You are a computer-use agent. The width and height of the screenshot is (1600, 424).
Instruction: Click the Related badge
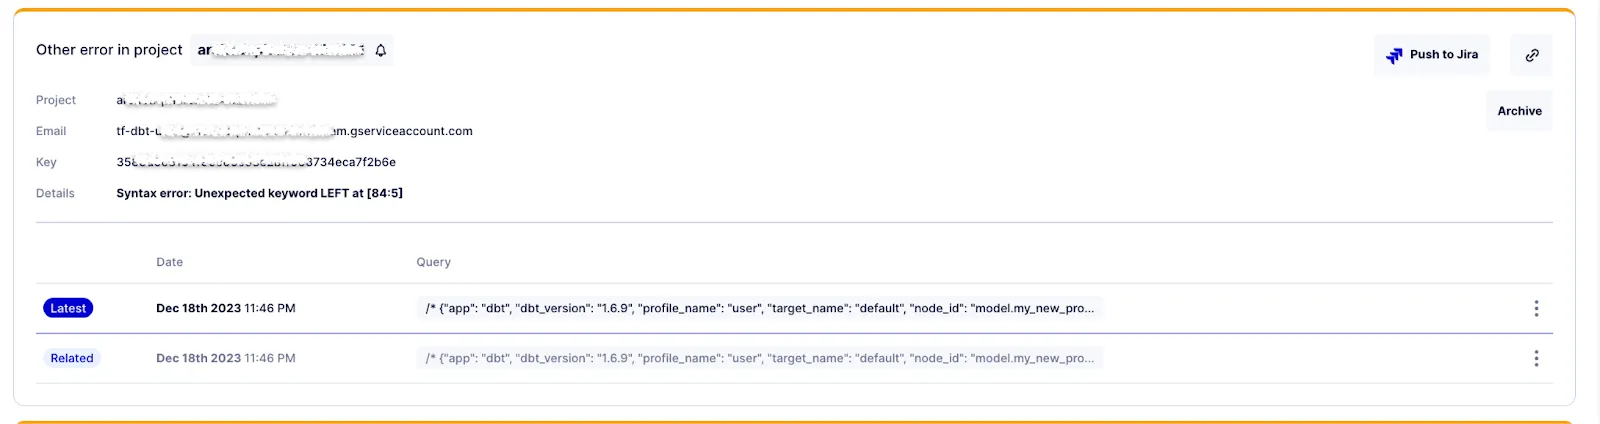(x=72, y=359)
